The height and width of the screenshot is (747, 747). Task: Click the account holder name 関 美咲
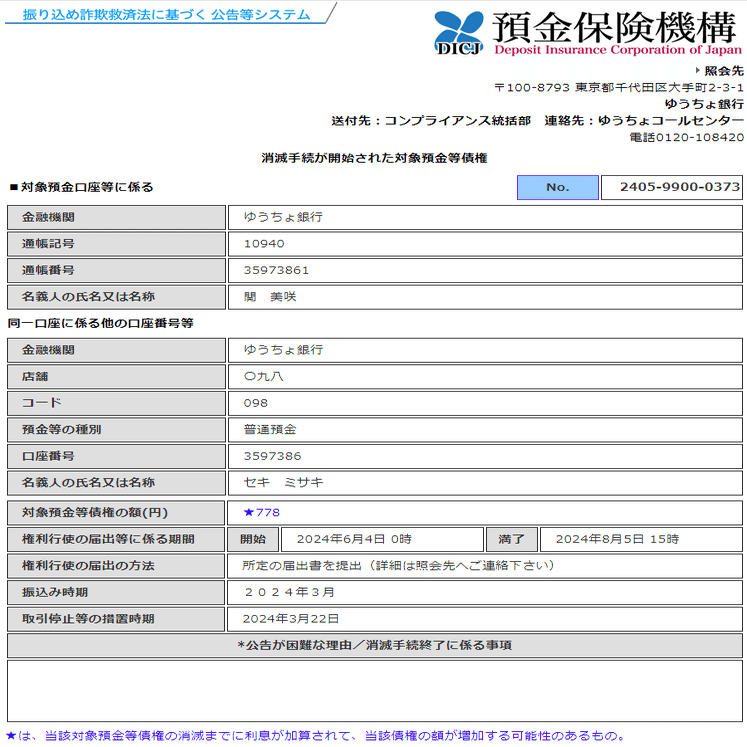tap(270, 297)
